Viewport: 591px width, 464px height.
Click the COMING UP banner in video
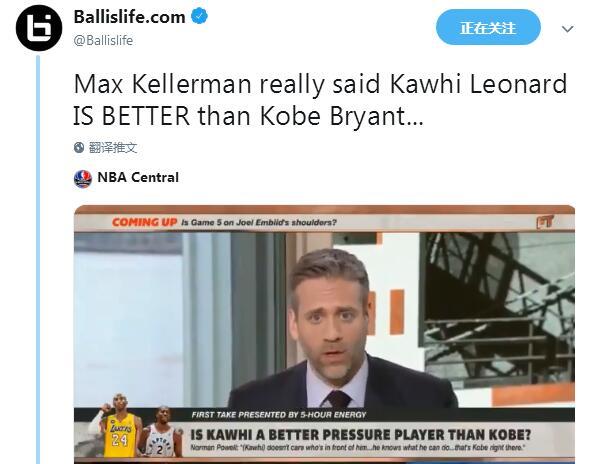click(144, 222)
